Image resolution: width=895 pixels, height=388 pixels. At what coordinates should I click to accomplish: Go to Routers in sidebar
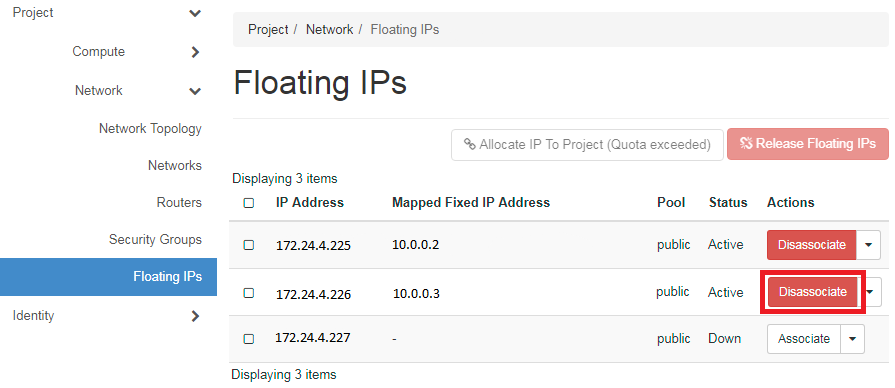tap(179, 203)
